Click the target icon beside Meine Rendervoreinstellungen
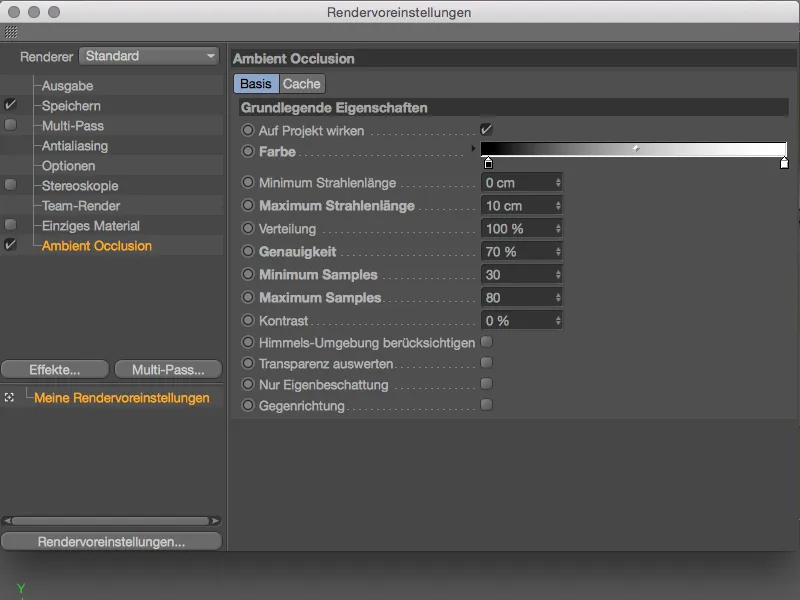800x600 pixels. (9, 397)
